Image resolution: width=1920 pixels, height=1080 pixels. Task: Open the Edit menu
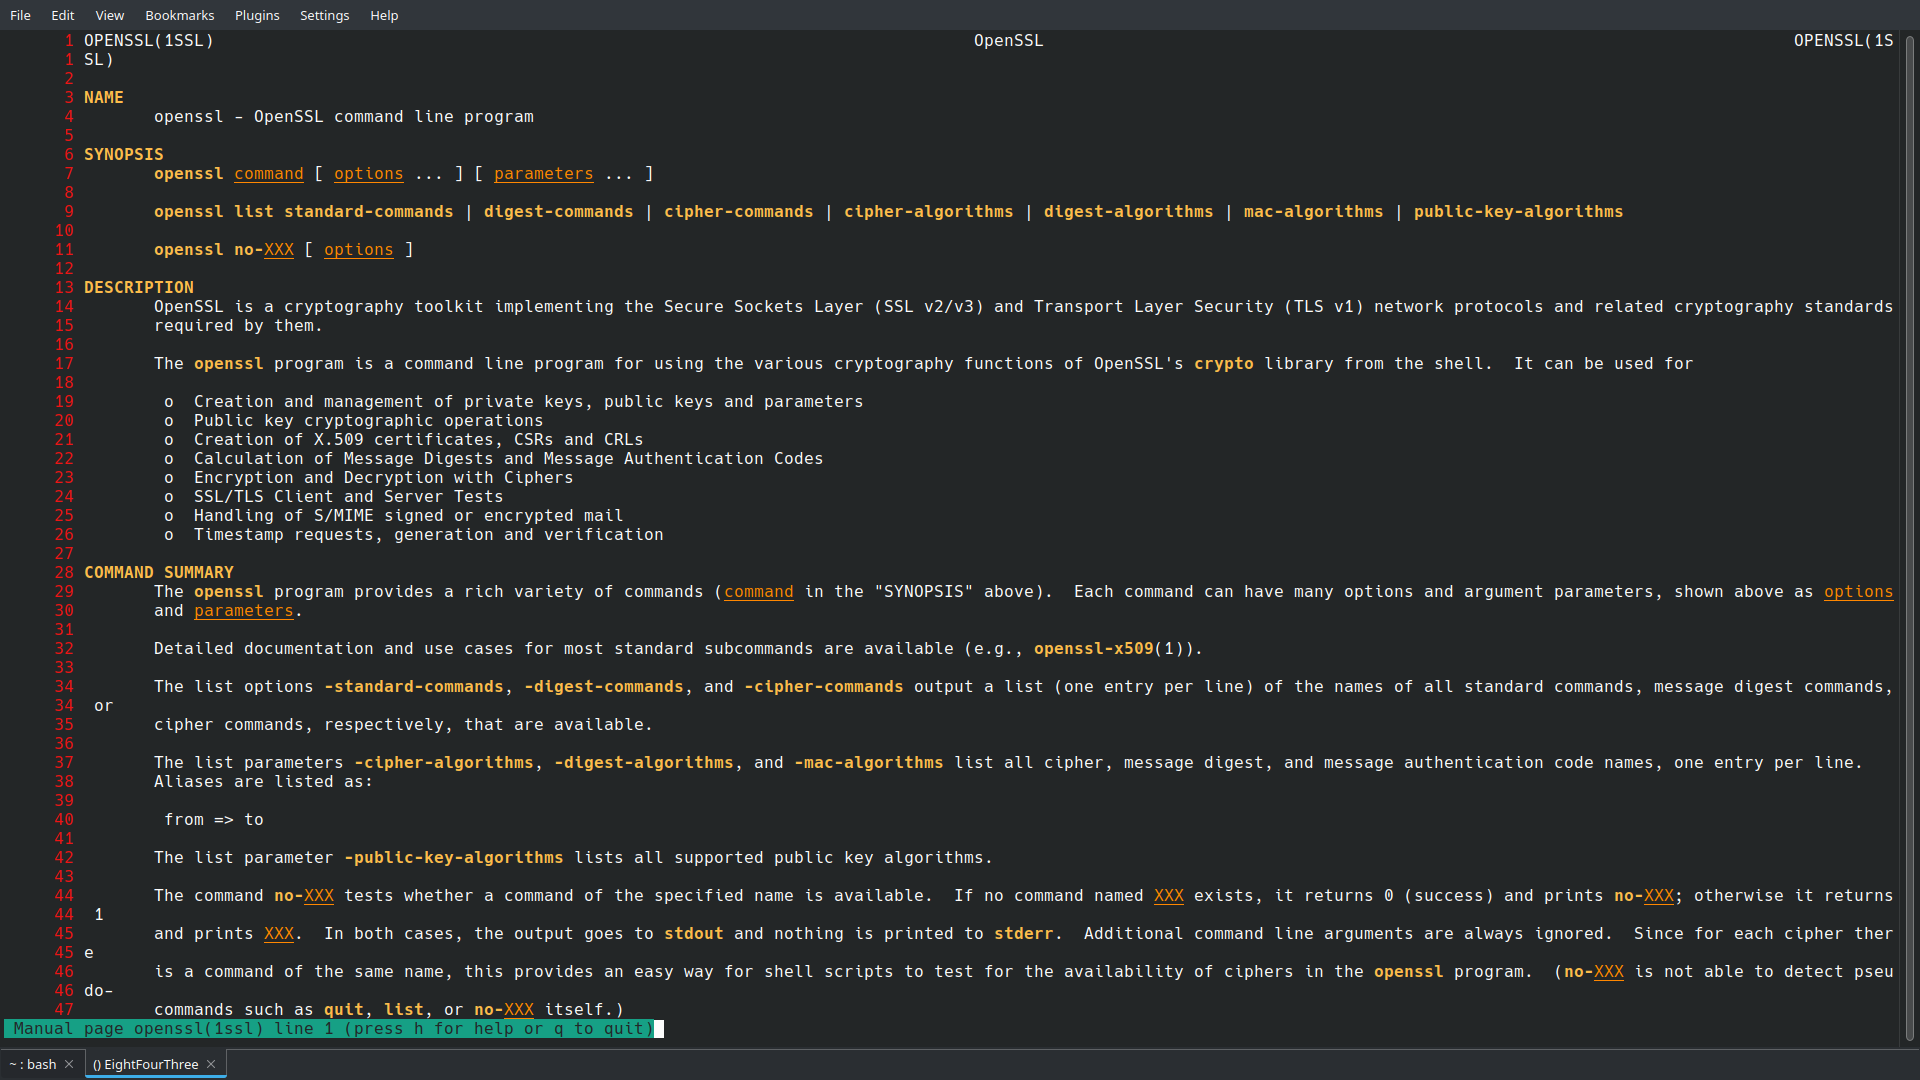click(x=63, y=15)
